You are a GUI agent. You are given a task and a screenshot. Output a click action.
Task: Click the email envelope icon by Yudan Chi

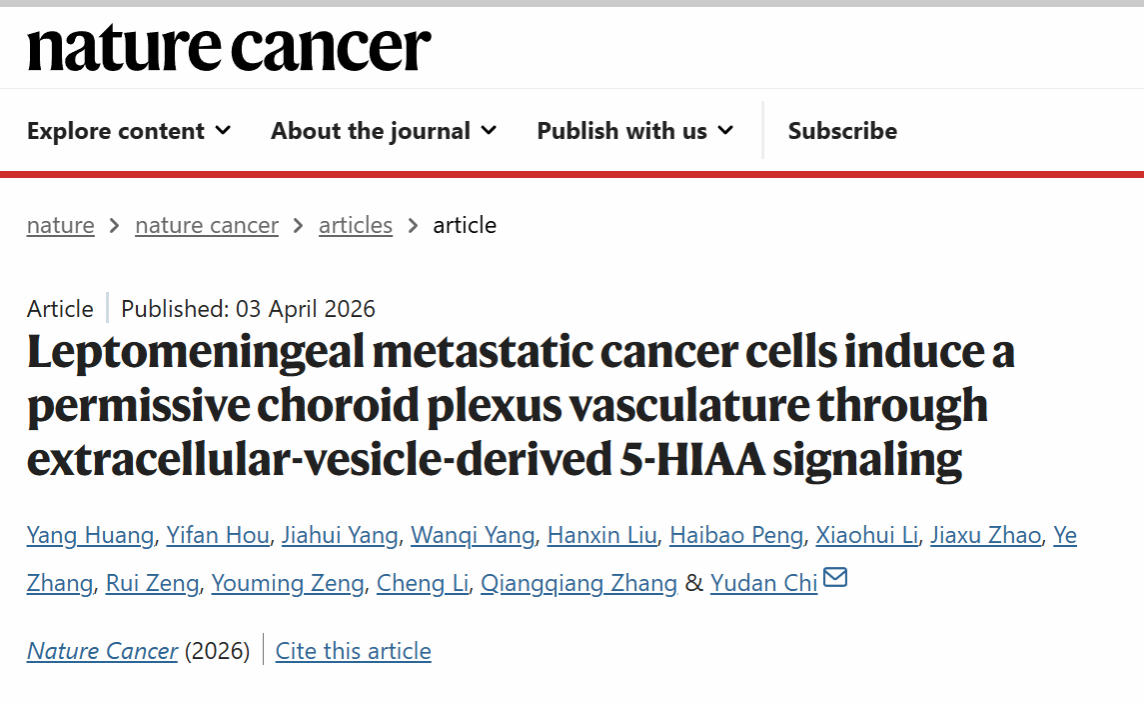[x=835, y=578]
